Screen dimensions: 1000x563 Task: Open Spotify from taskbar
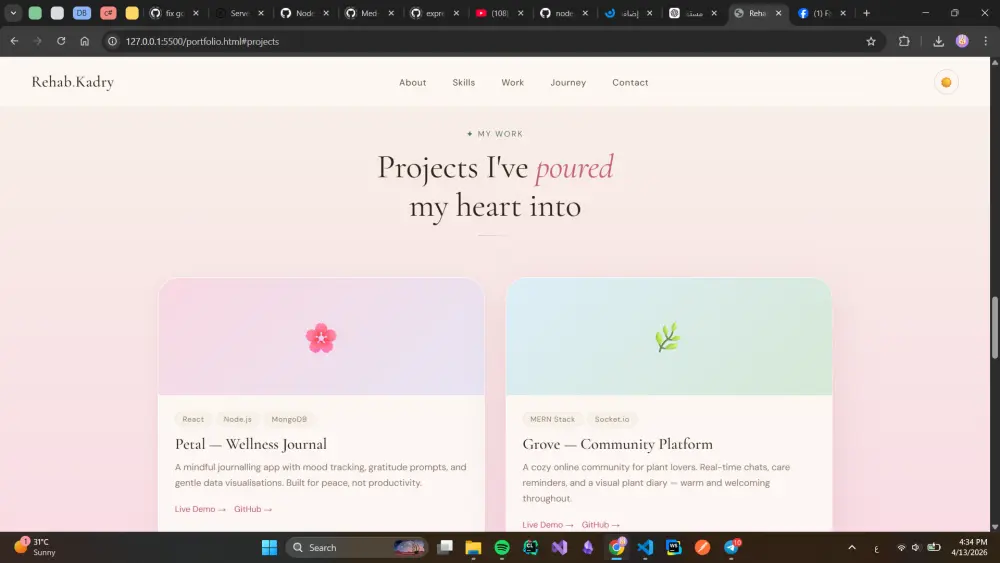tap(502, 547)
